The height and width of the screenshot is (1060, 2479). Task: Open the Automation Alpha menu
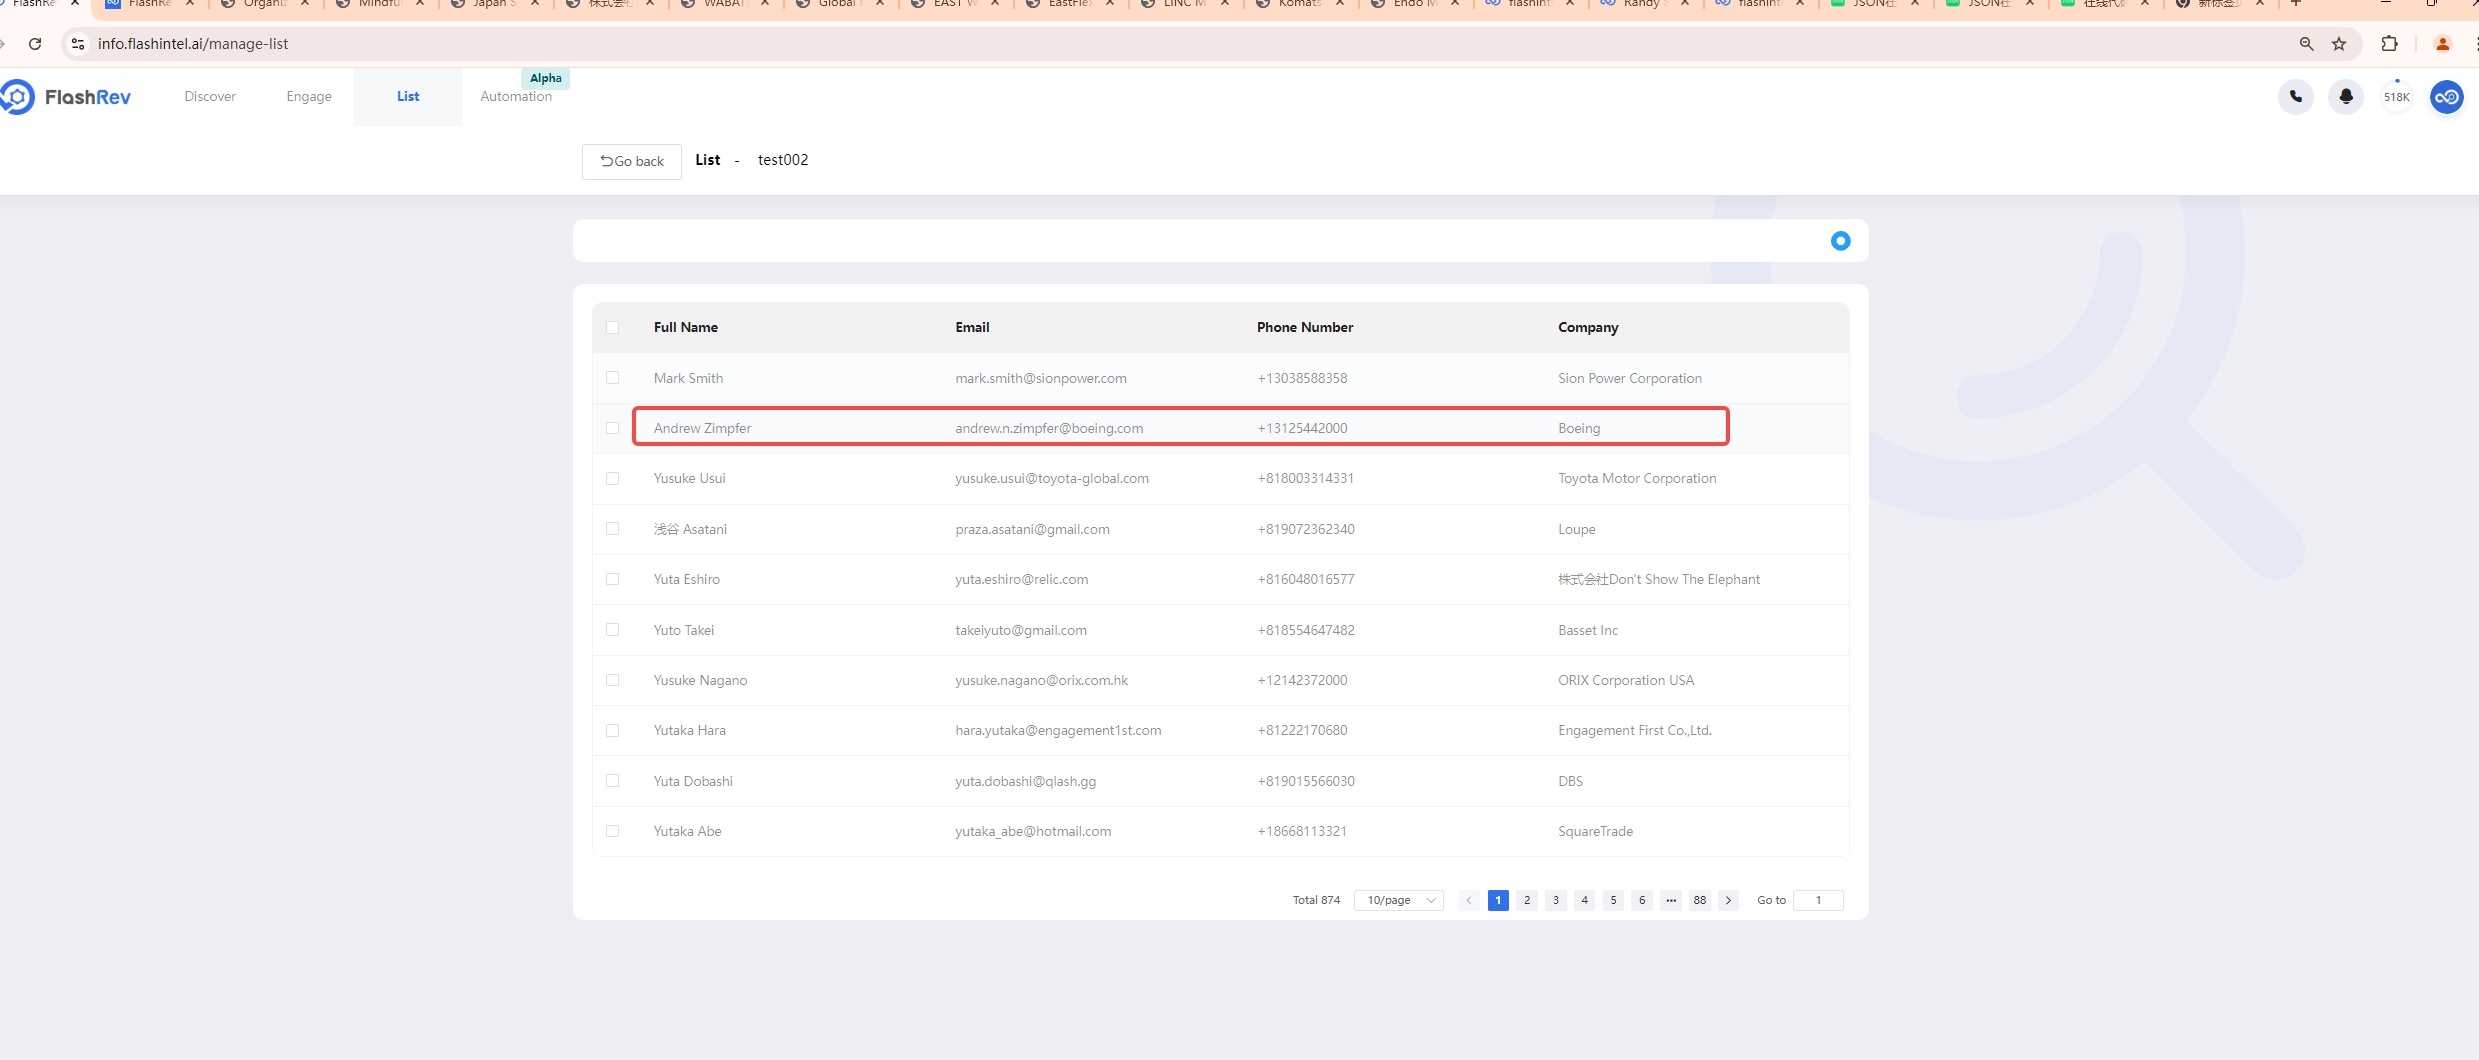pos(516,97)
